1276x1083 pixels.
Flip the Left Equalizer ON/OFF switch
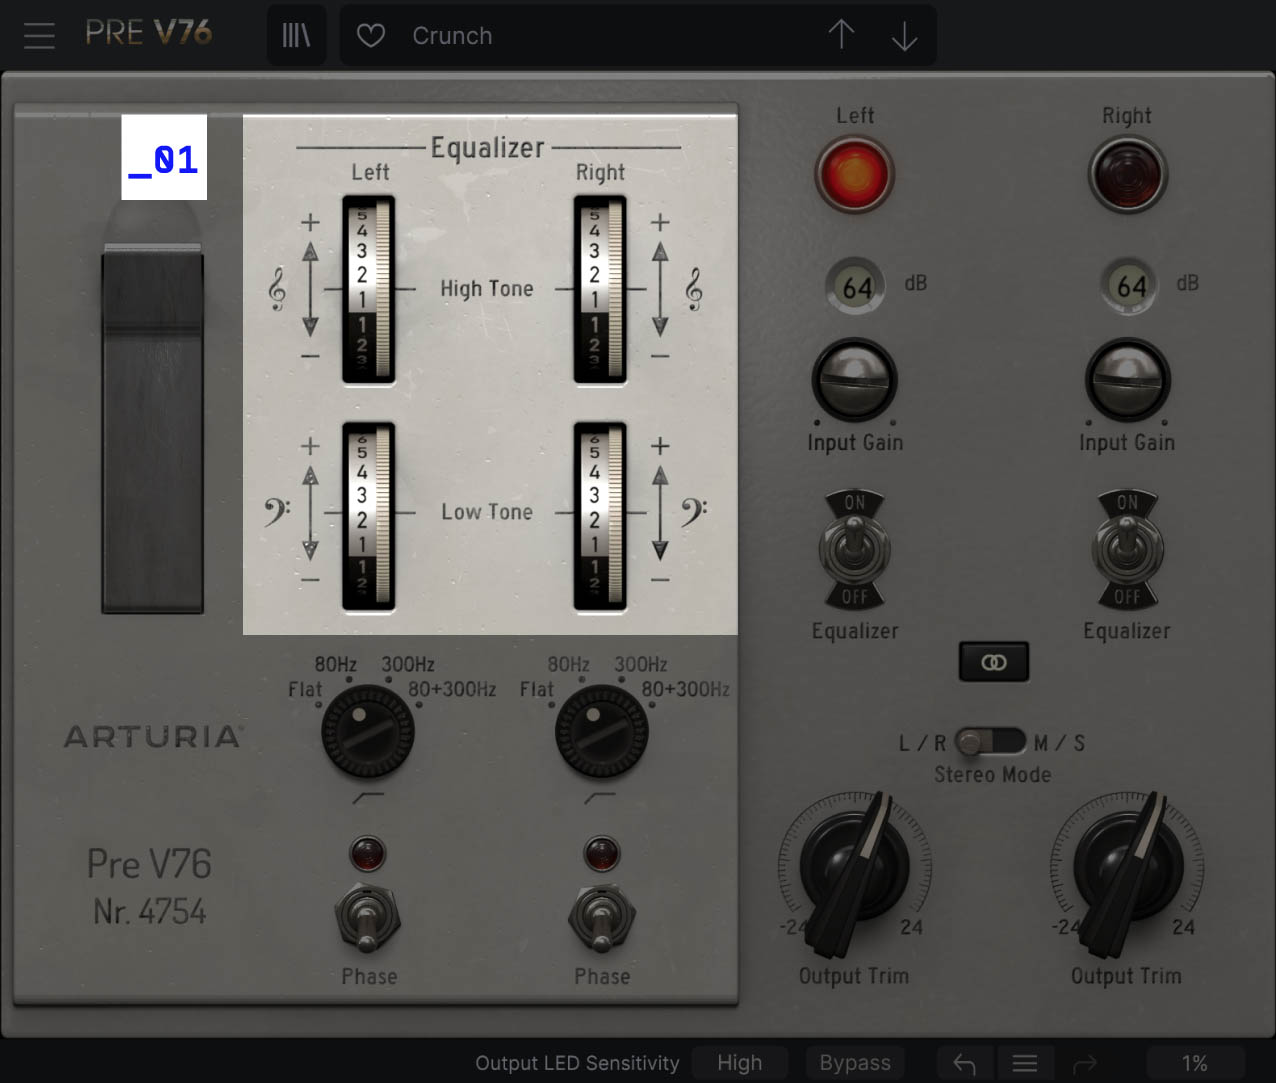854,549
